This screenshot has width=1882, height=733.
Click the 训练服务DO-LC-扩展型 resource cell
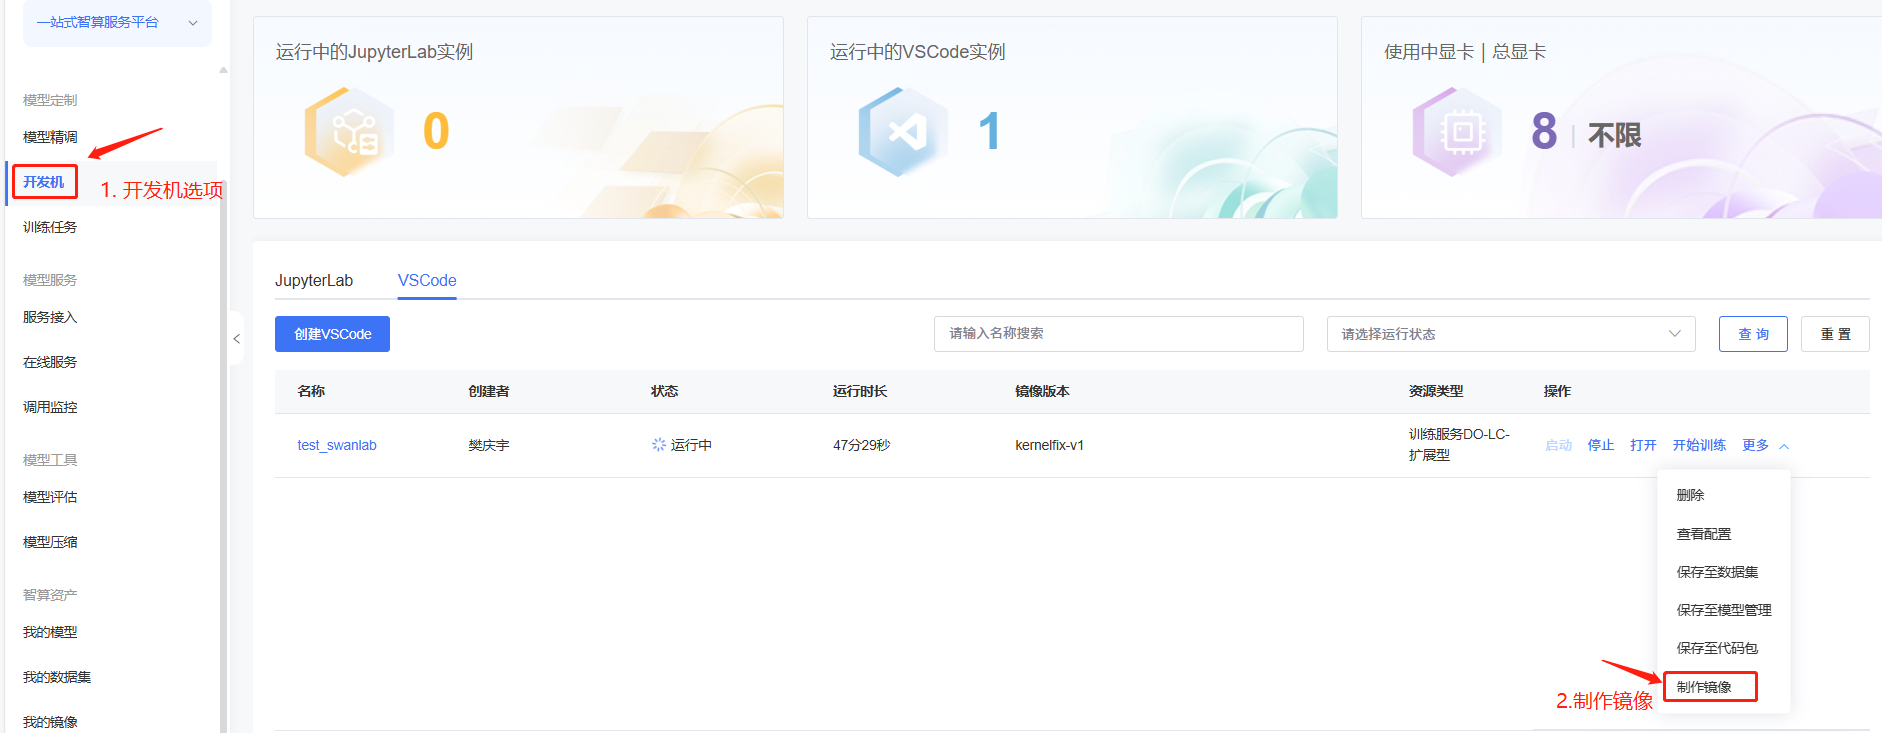[x=1459, y=445]
